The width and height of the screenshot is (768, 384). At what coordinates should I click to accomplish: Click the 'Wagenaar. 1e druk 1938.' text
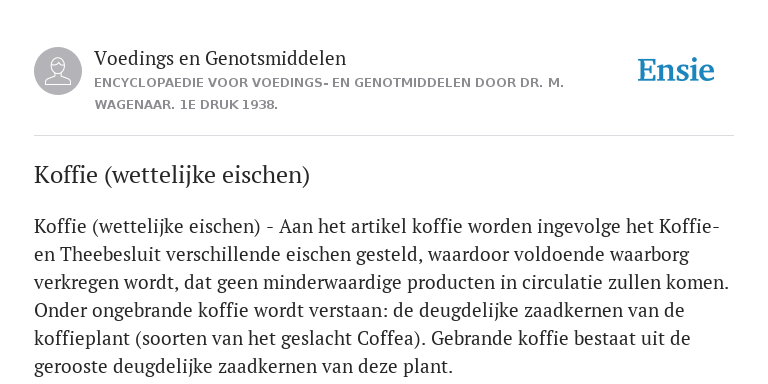coord(186,105)
